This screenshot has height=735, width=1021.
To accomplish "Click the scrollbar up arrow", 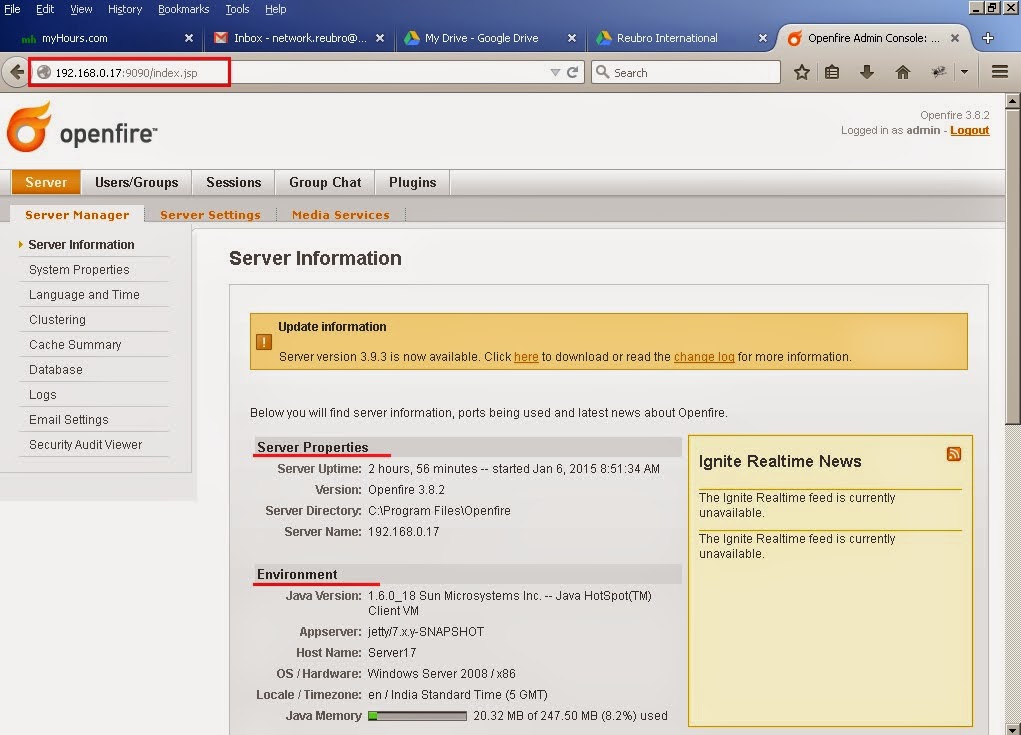I will [1013, 101].
